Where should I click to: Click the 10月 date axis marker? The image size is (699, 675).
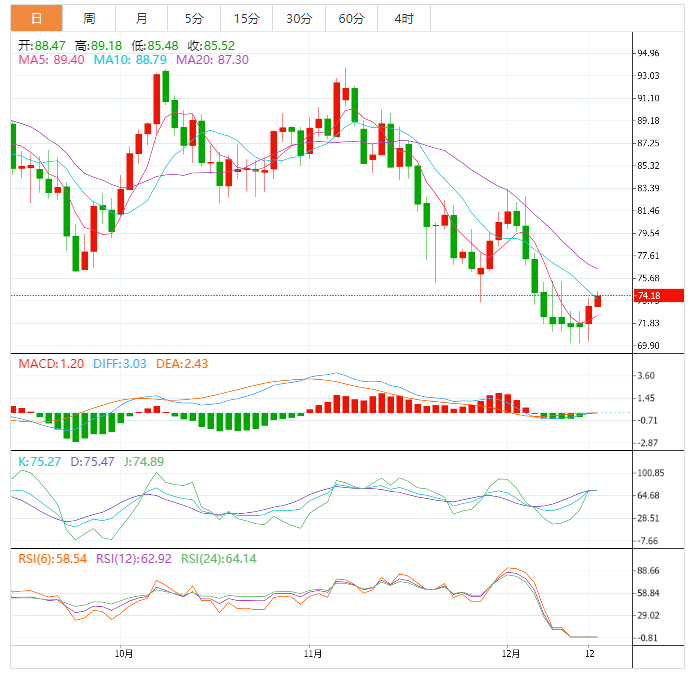124,654
